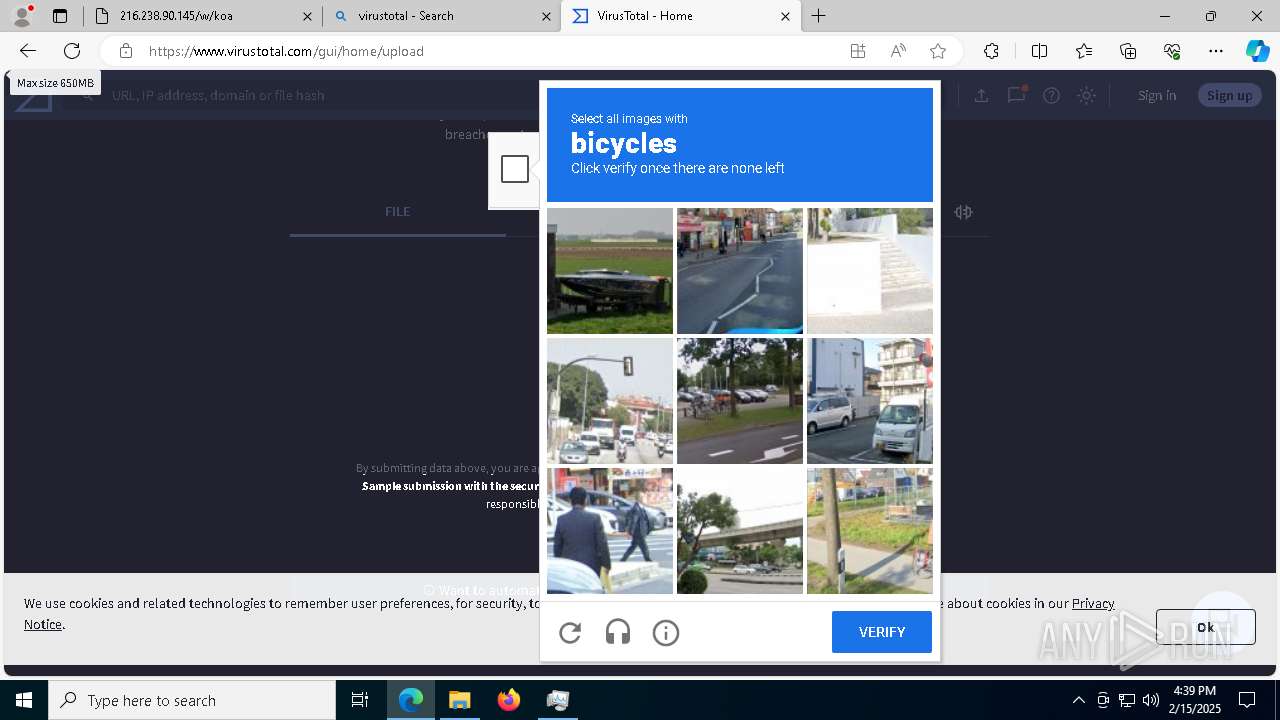
Task: Activate Read aloud in address bar
Action: click(x=898, y=51)
